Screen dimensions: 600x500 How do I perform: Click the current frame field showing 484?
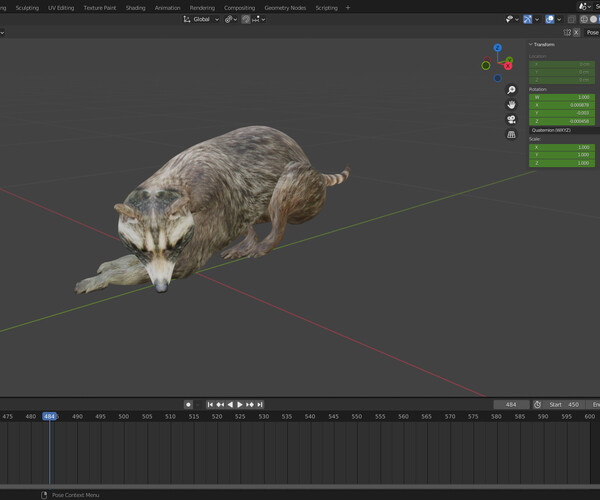click(511, 405)
